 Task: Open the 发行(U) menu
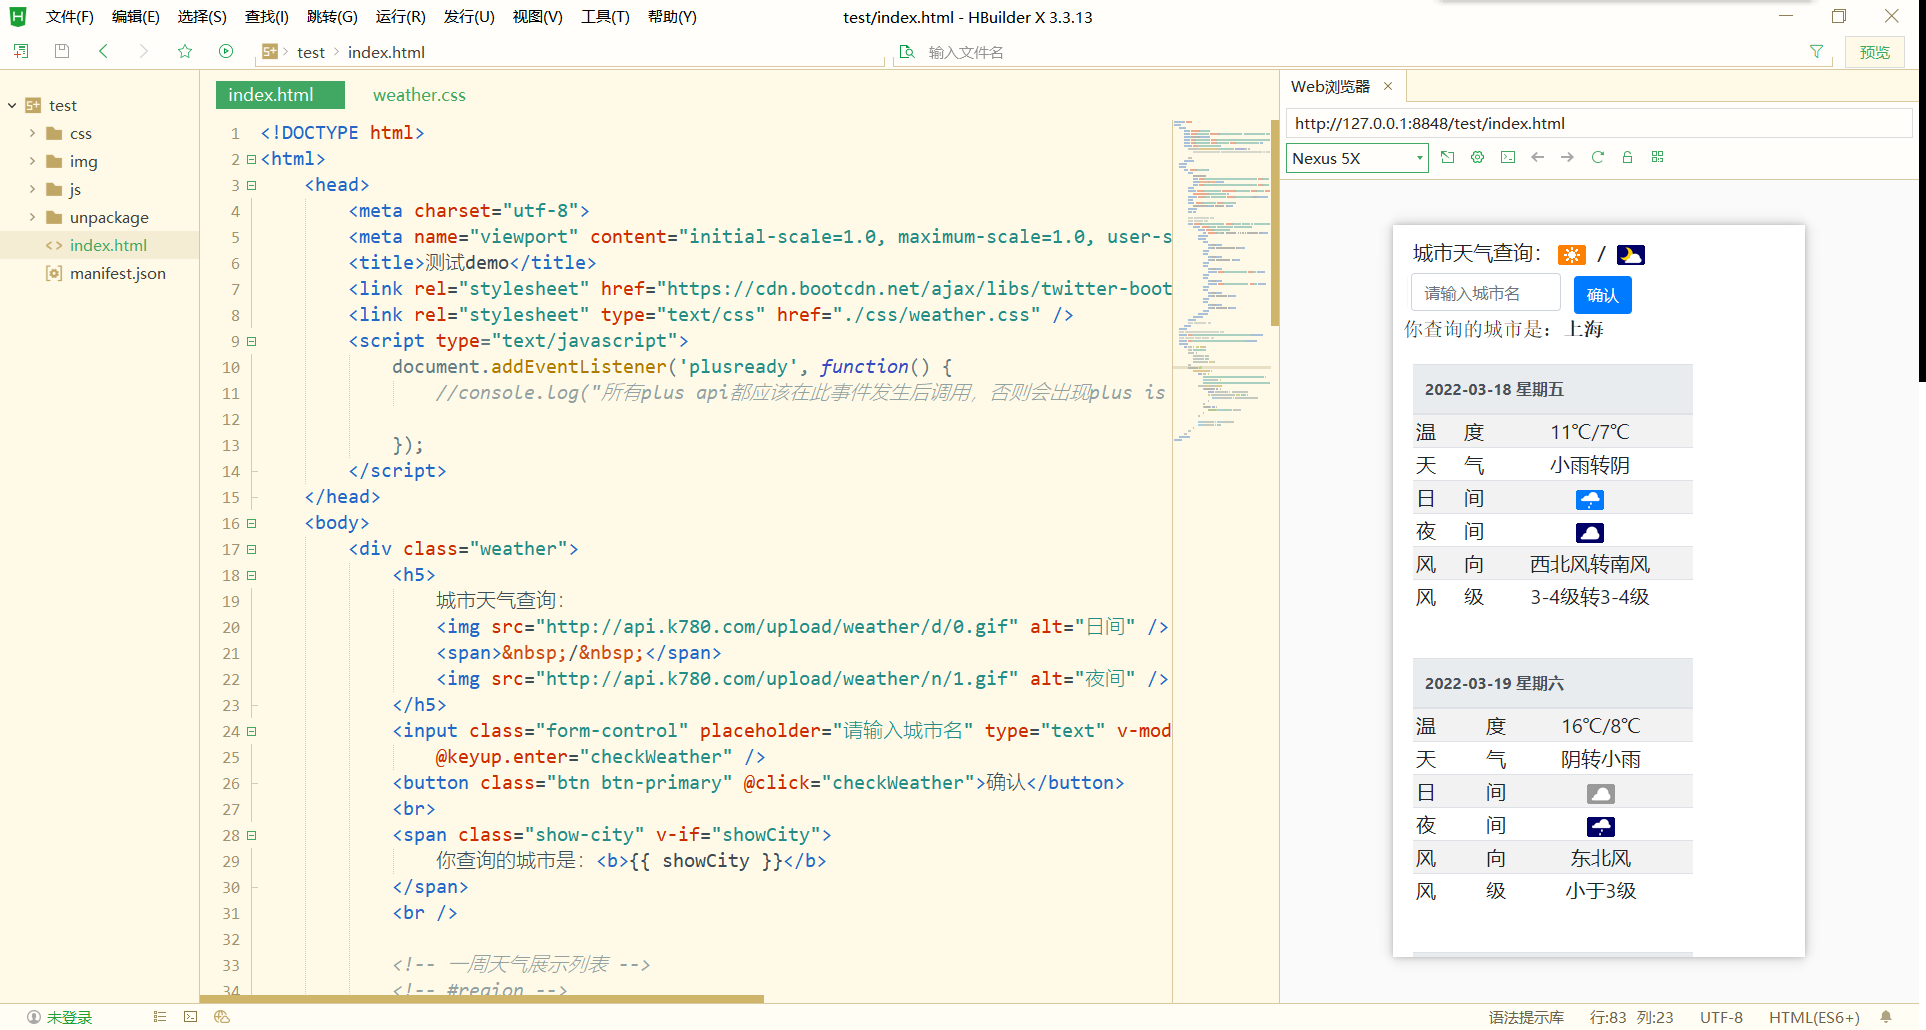click(x=469, y=17)
